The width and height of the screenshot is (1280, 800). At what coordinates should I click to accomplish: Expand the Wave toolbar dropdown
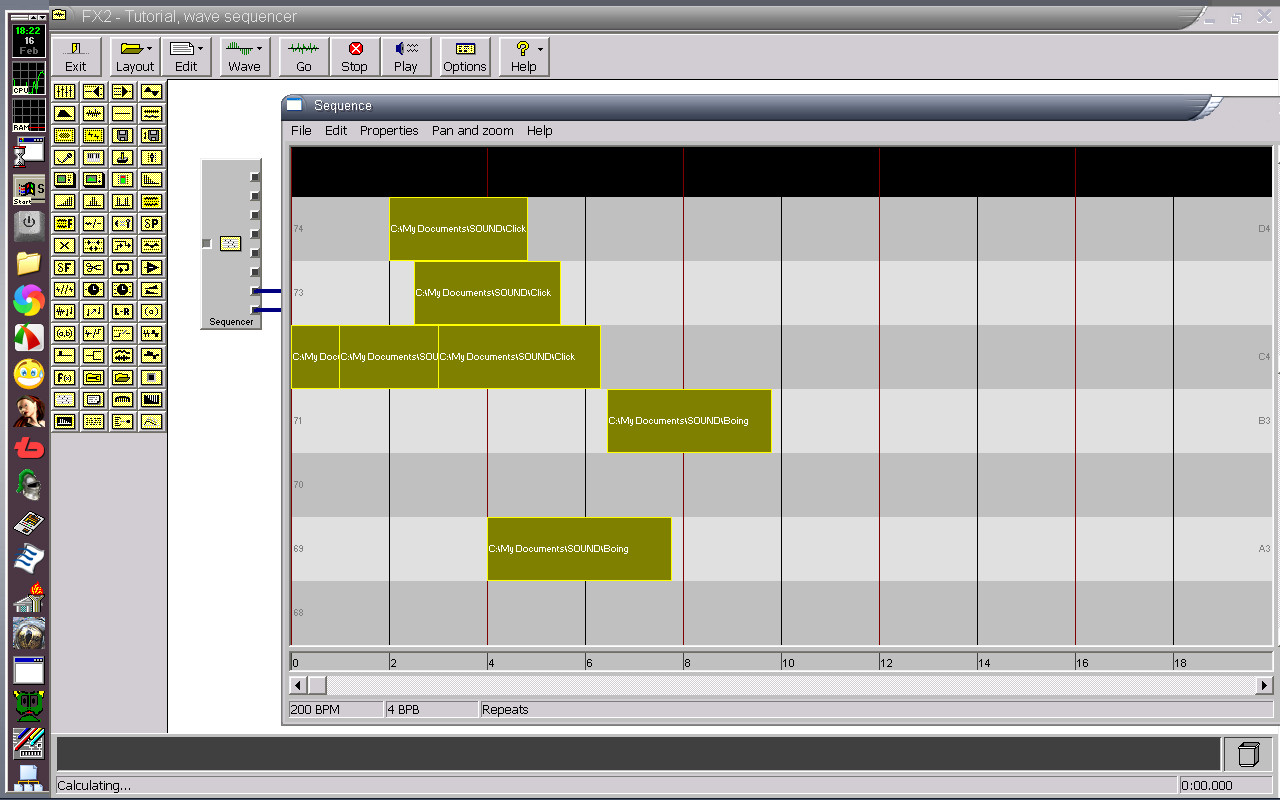tap(244, 57)
